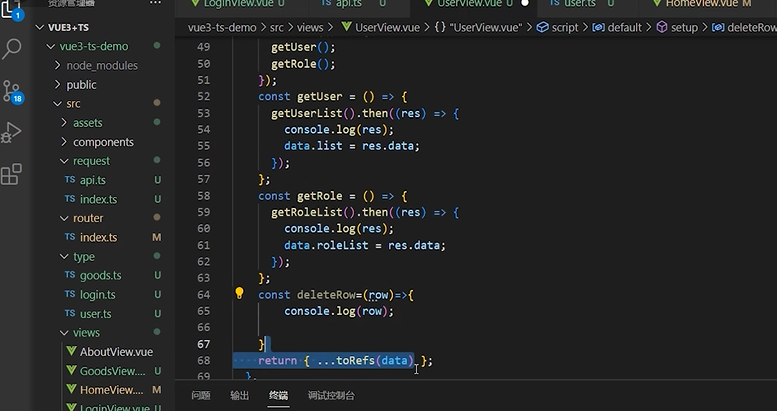
Task: Select the 终端 (Terminal) panel tab
Action: [278, 396]
